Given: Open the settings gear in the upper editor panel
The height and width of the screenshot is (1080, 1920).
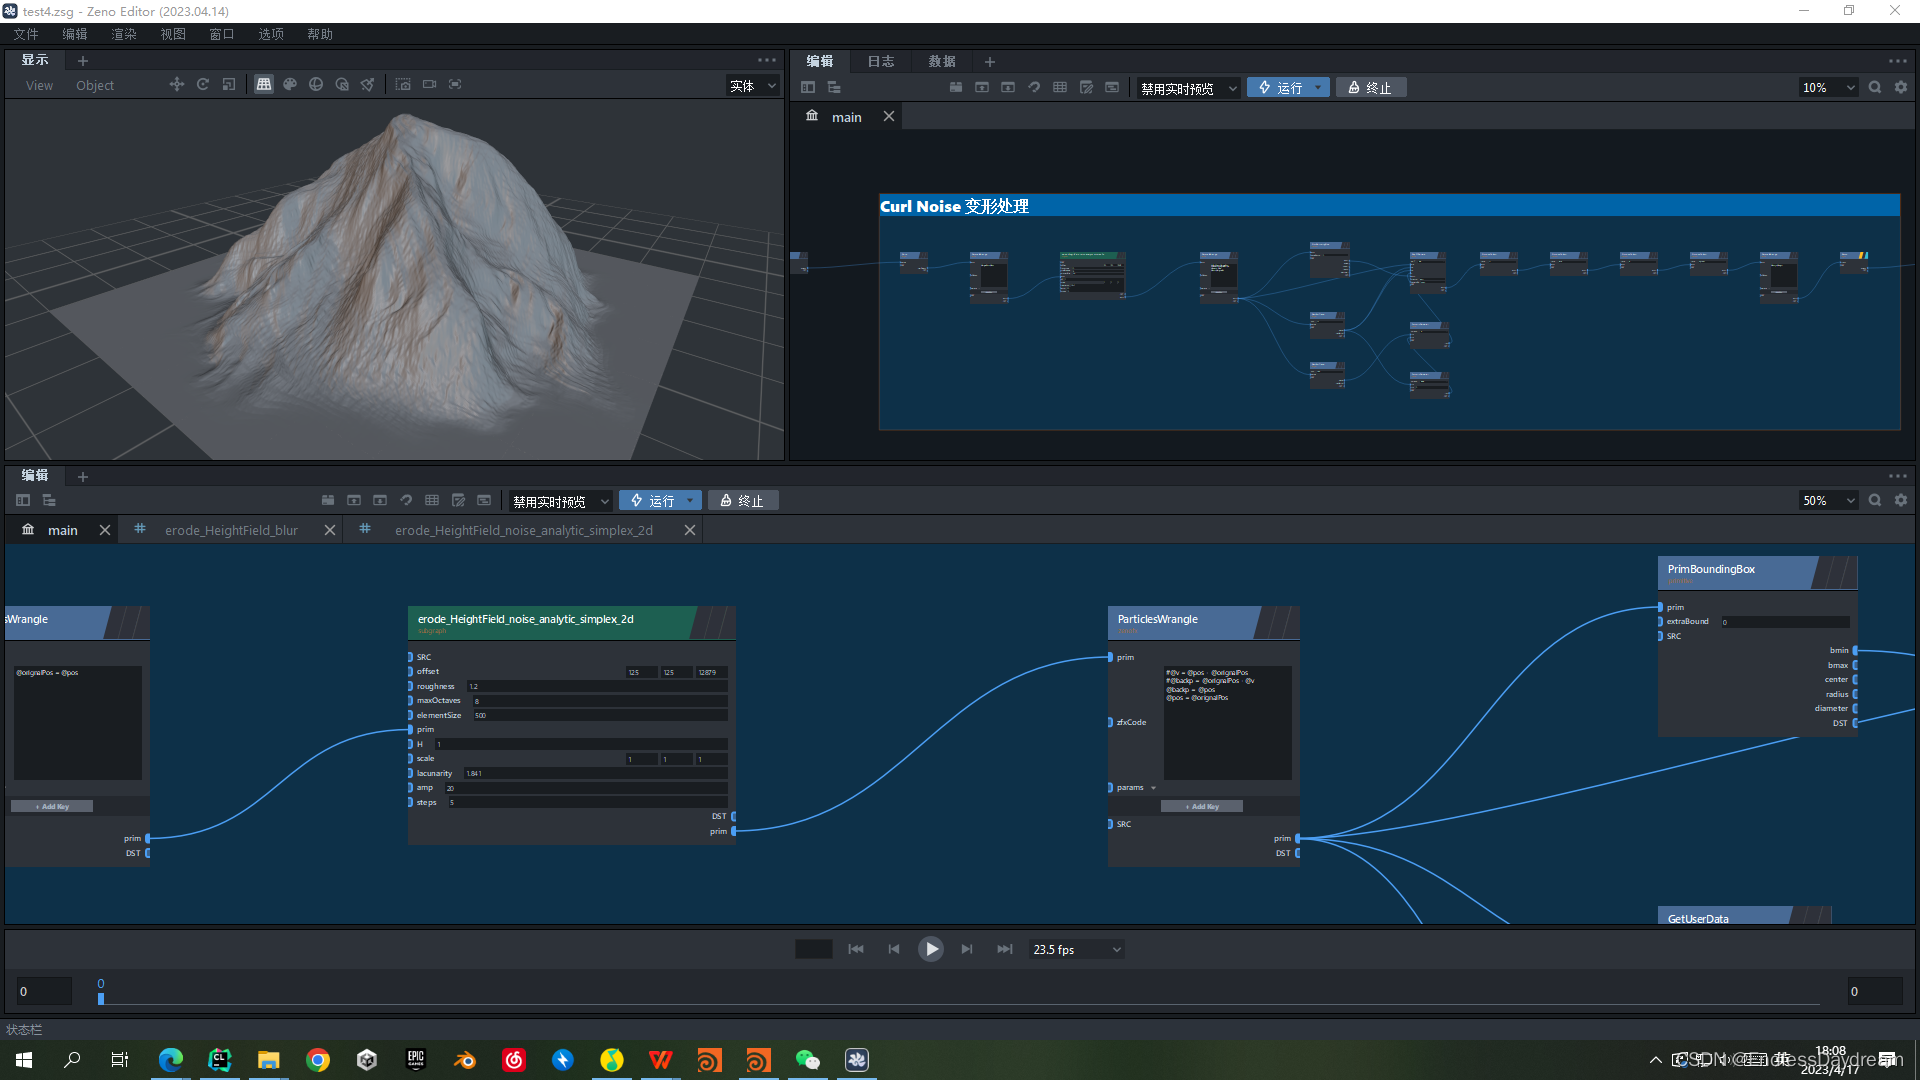Looking at the screenshot, I should click(x=1901, y=88).
